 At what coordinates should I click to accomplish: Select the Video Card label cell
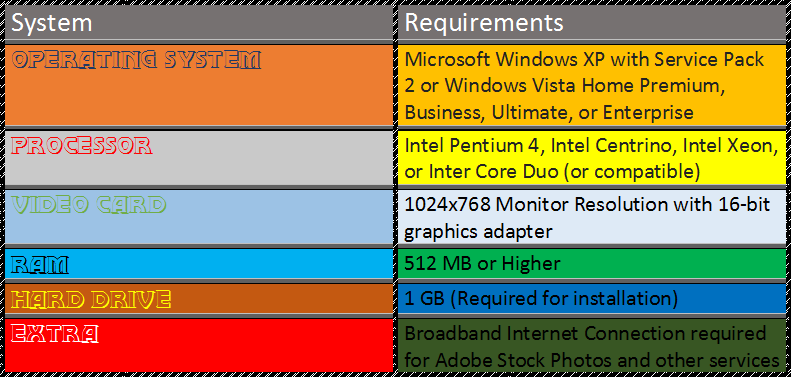coord(199,217)
